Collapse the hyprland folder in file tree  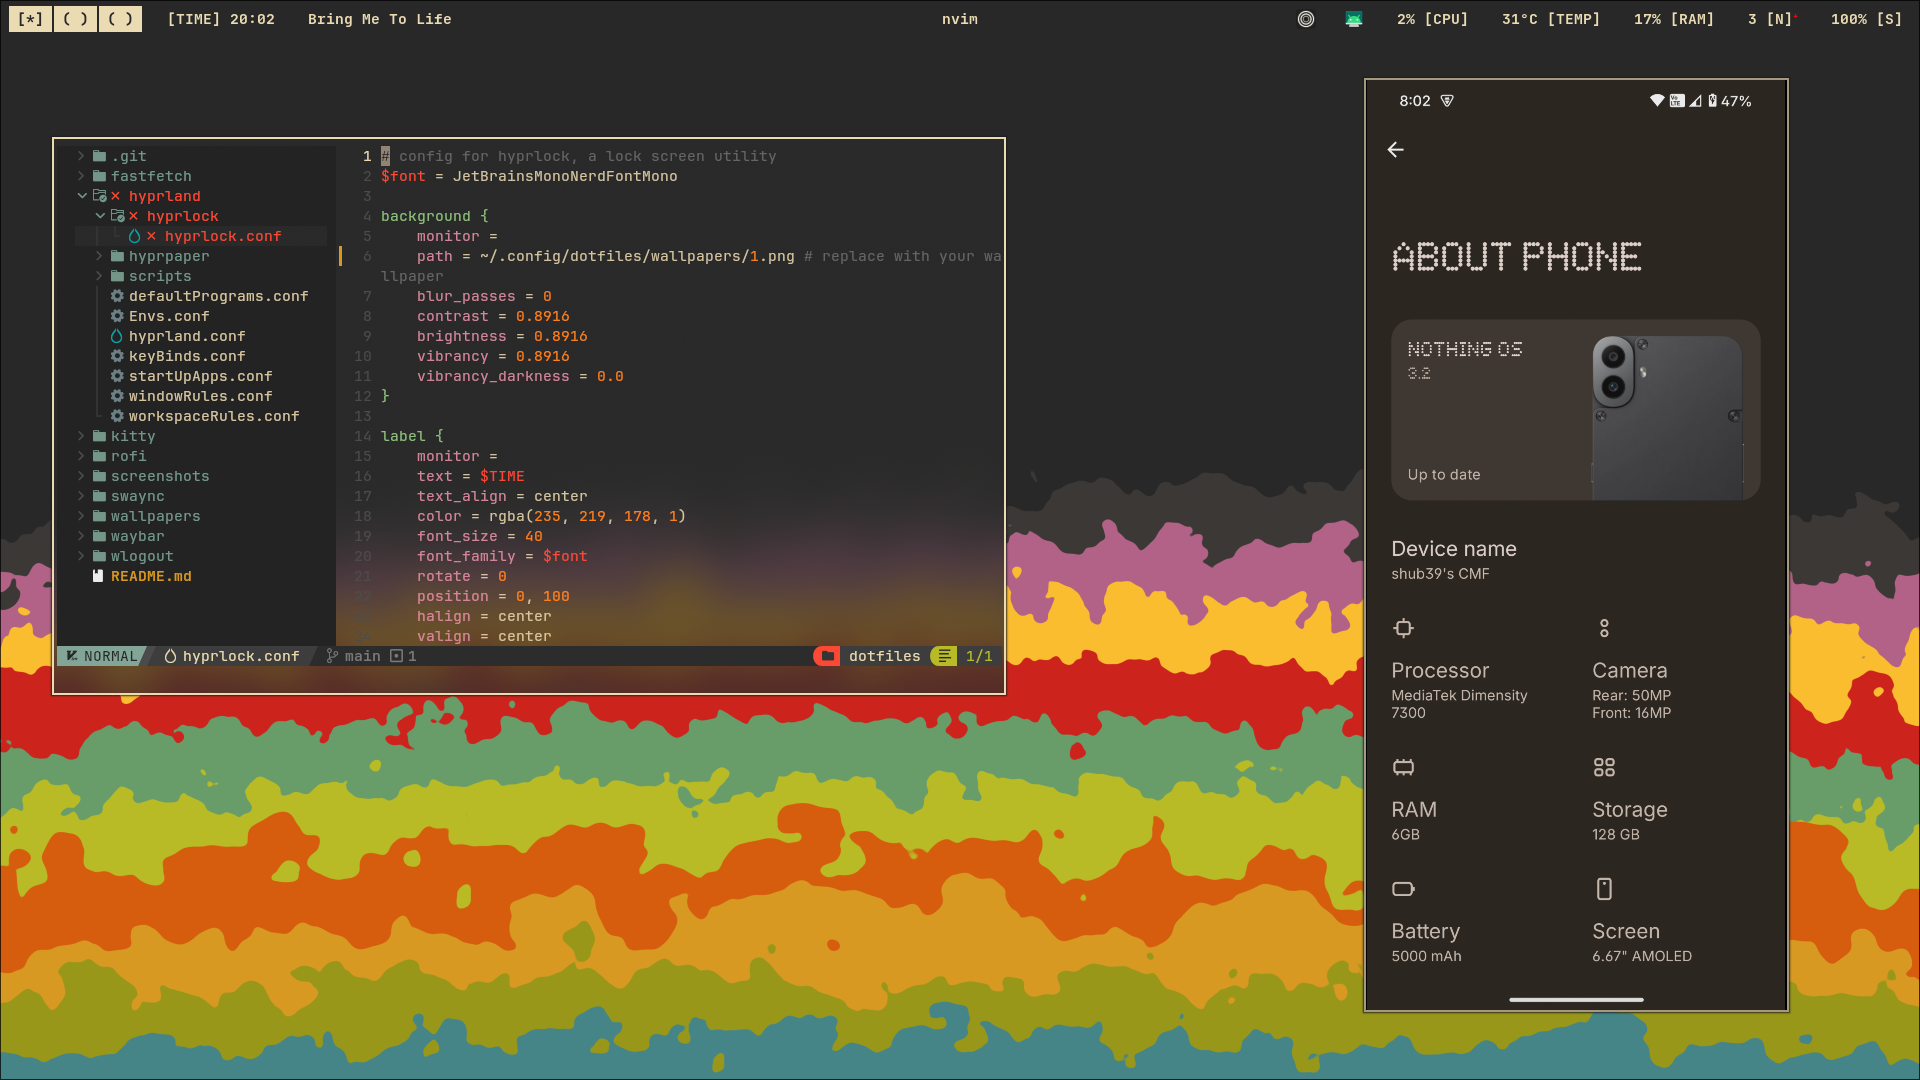point(82,196)
